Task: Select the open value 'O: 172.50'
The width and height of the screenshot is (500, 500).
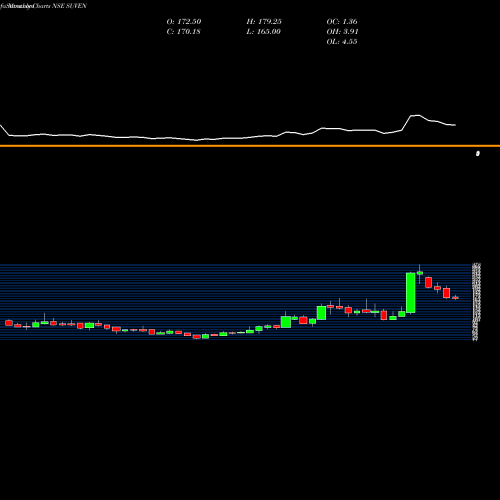Action: (x=184, y=22)
